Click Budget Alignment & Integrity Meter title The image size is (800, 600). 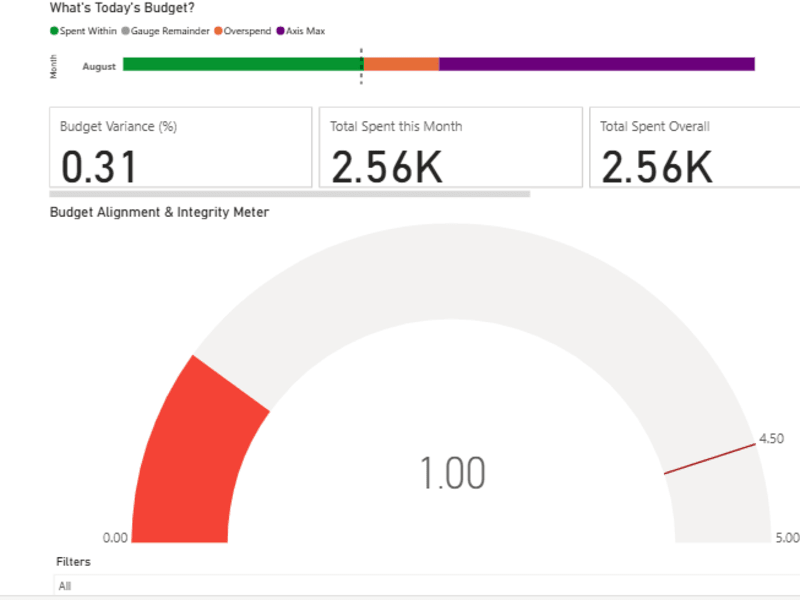click(x=159, y=212)
